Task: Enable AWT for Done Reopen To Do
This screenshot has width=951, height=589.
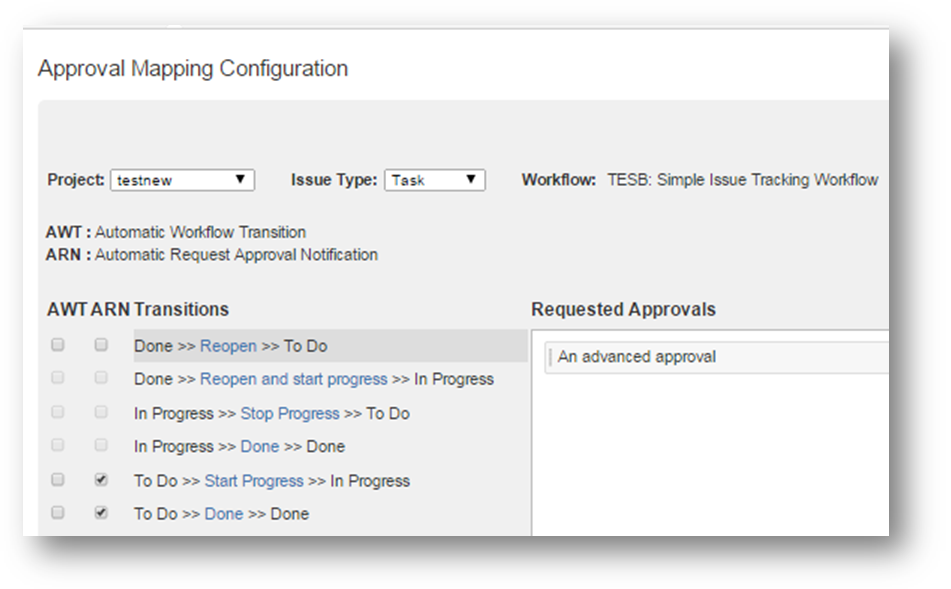Action: (x=58, y=345)
